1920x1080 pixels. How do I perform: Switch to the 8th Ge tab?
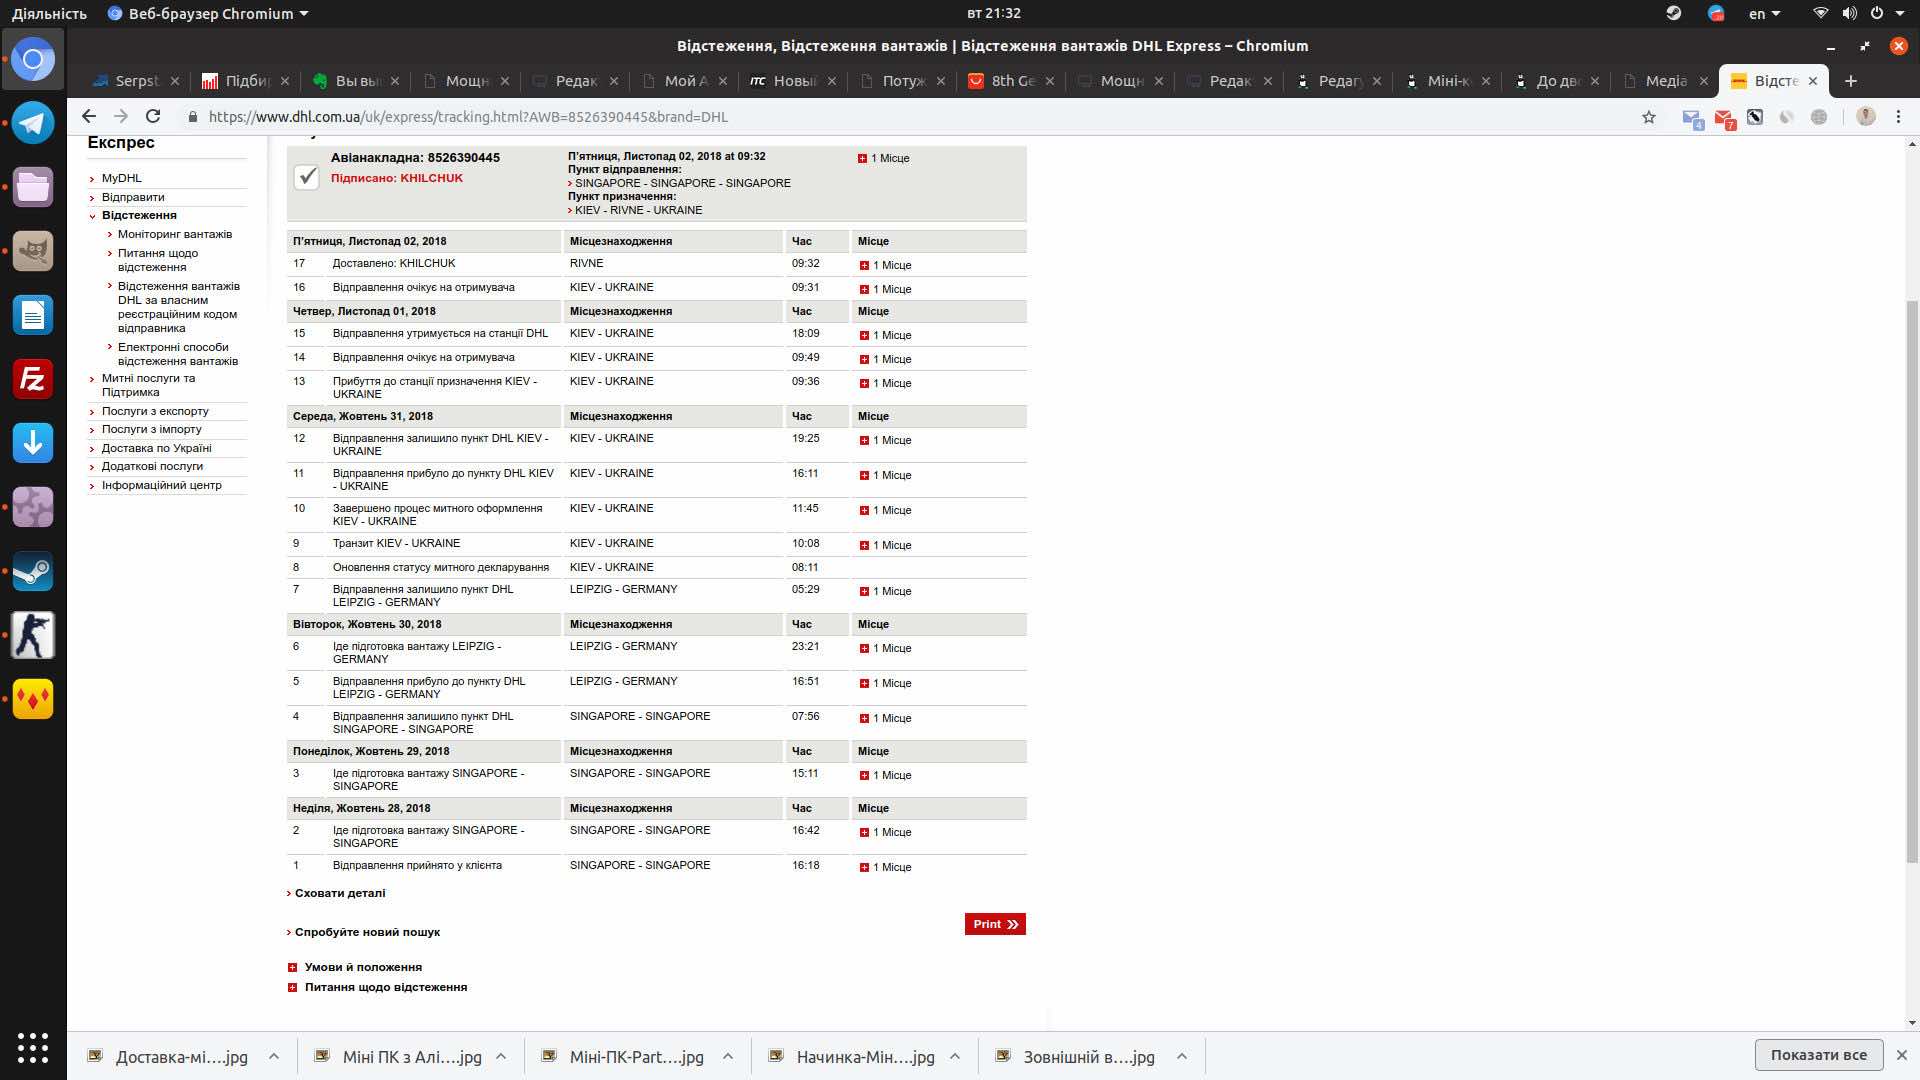[x=1011, y=81]
